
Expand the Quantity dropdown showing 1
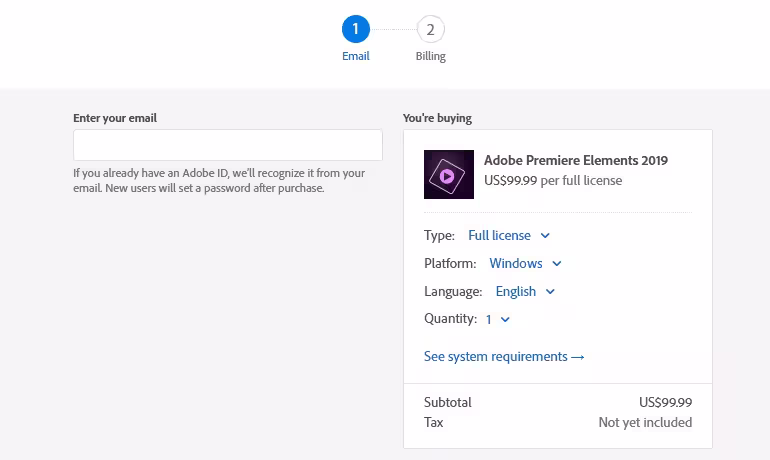498,319
